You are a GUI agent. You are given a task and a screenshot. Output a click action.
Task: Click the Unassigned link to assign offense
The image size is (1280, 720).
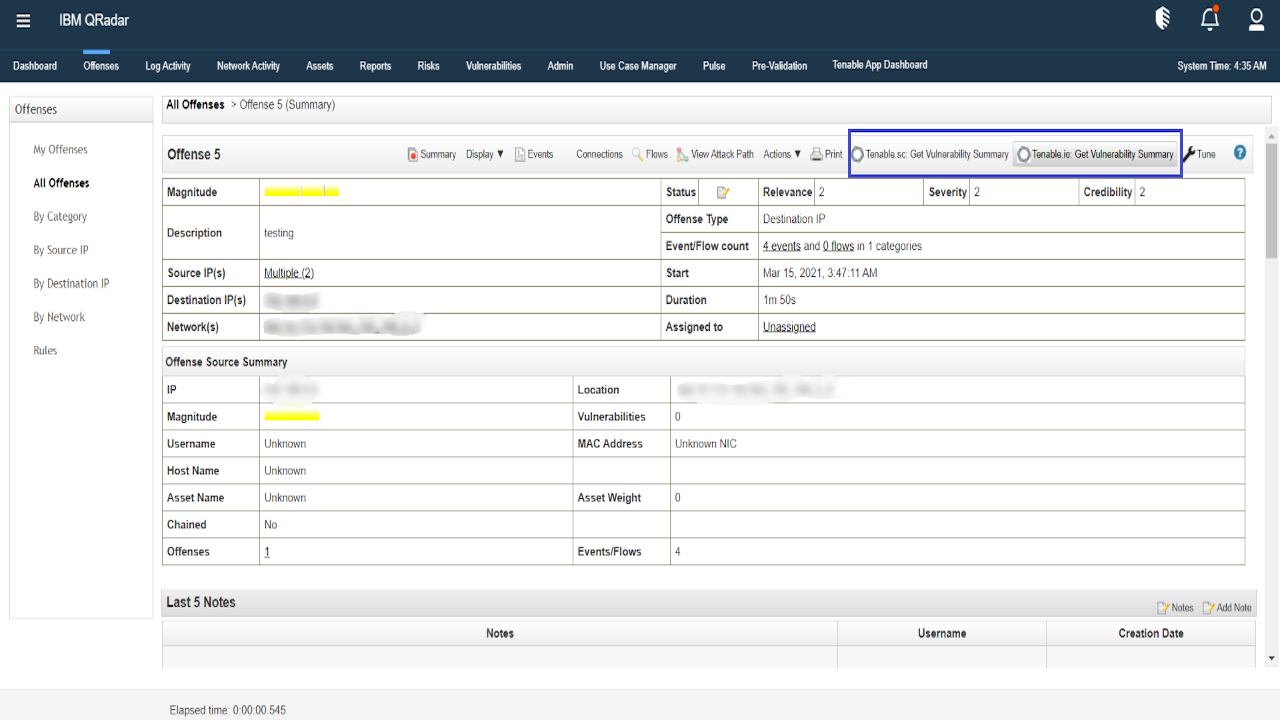tap(789, 326)
